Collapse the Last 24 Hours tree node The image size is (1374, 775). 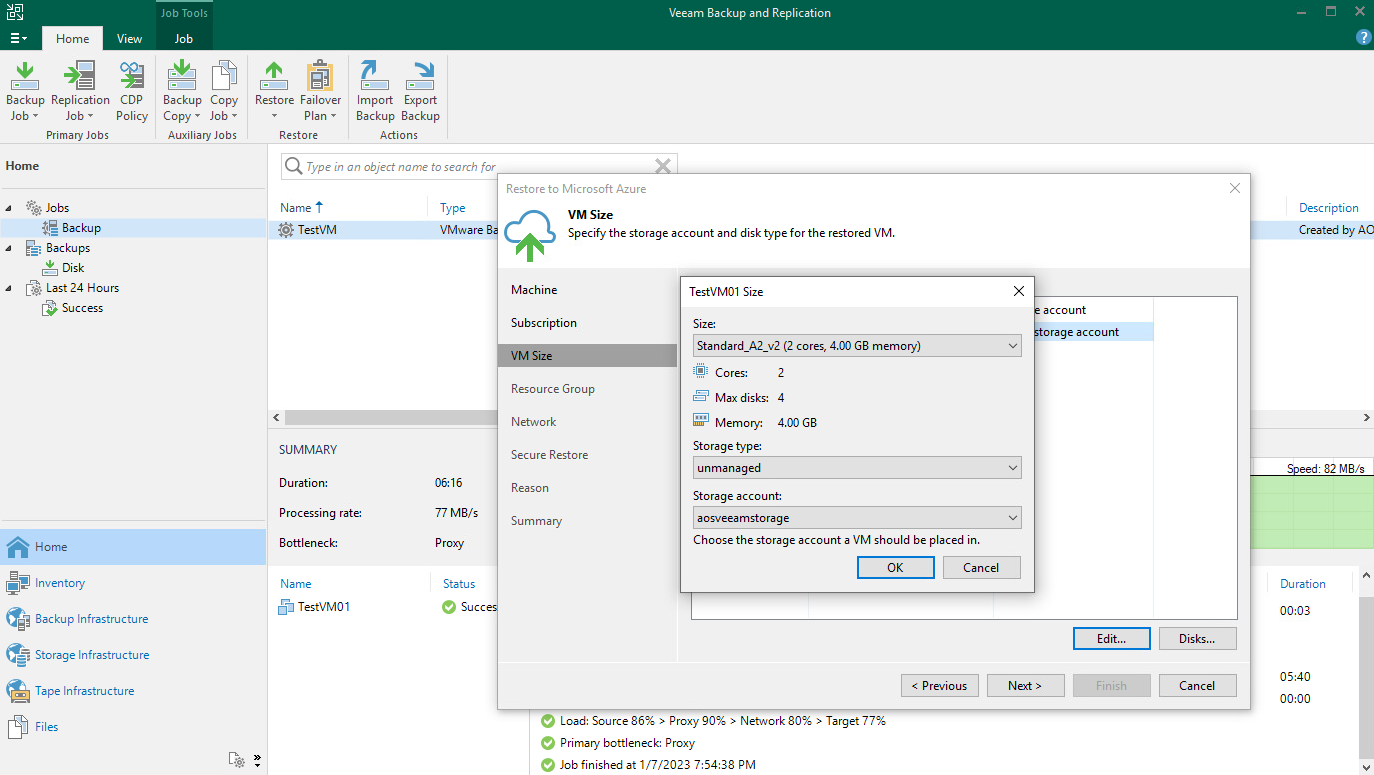[x=10, y=288]
